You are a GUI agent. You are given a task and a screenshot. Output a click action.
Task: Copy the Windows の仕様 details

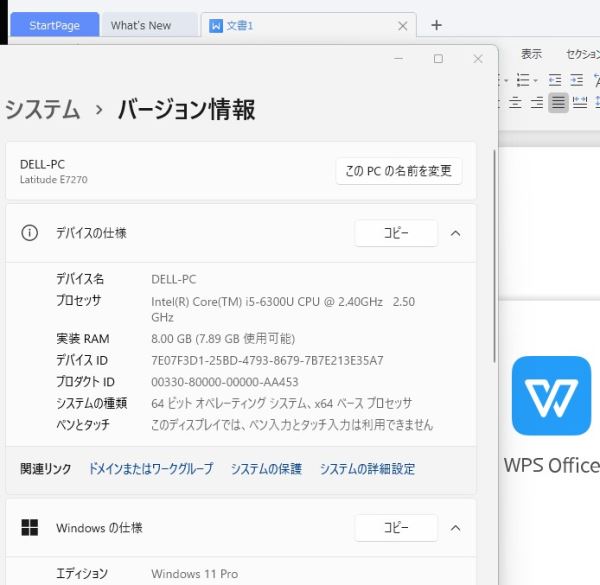point(396,528)
